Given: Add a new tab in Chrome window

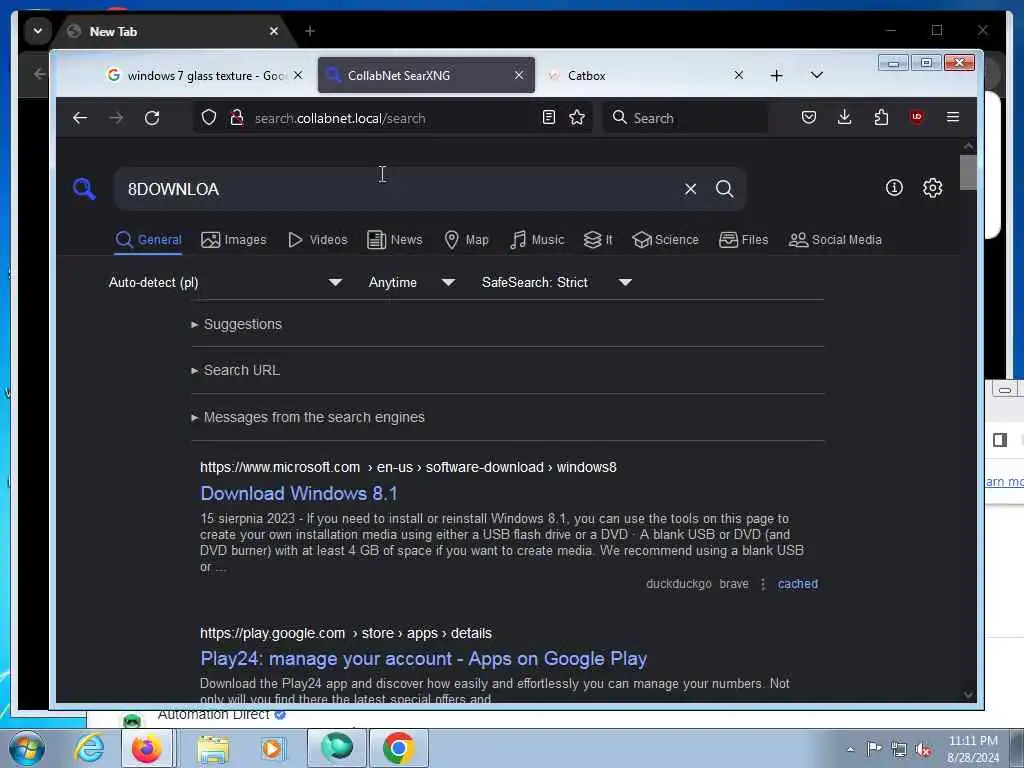Looking at the screenshot, I should point(310,31).
